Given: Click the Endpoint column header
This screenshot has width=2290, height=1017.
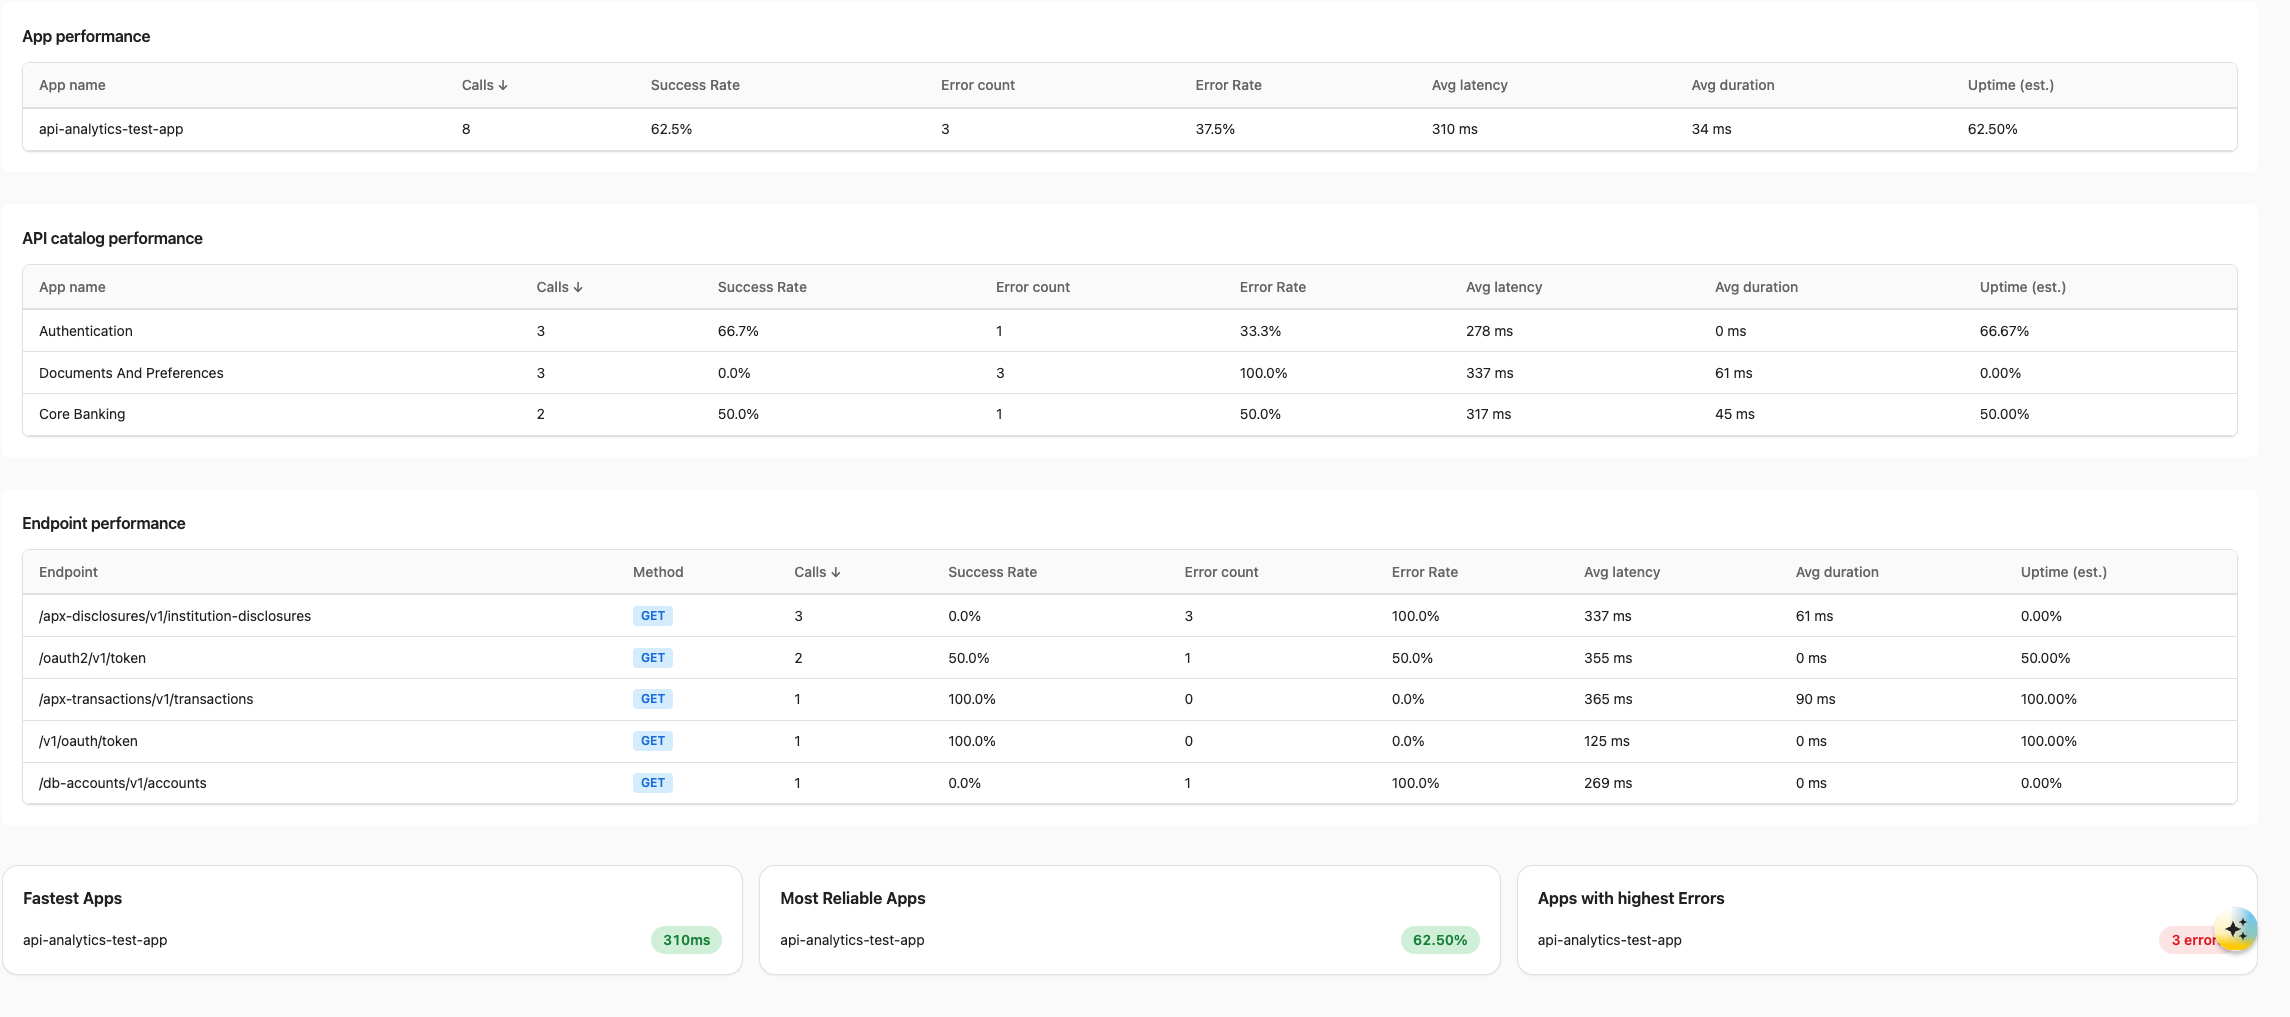Looking at the screenshot, I should (68, 572).
